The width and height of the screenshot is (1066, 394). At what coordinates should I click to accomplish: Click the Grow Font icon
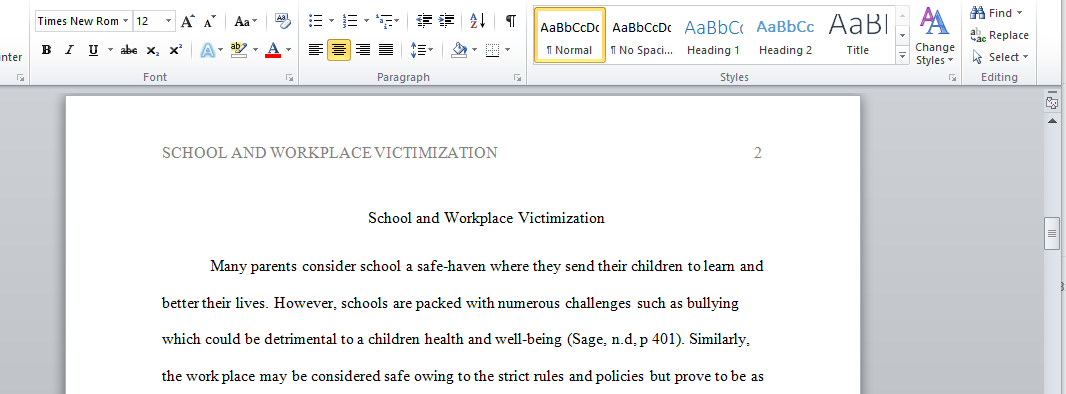188,21
